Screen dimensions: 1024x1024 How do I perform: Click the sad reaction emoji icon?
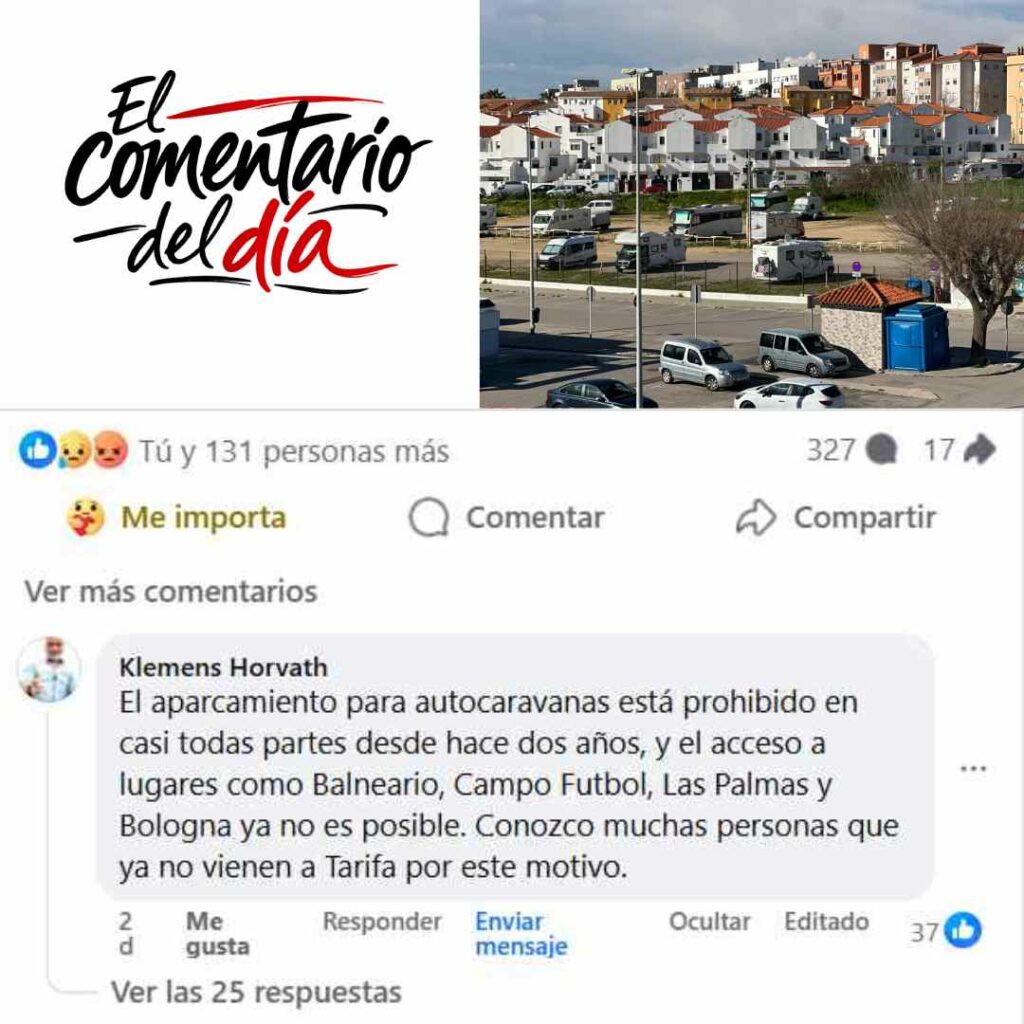coord(74,451)
